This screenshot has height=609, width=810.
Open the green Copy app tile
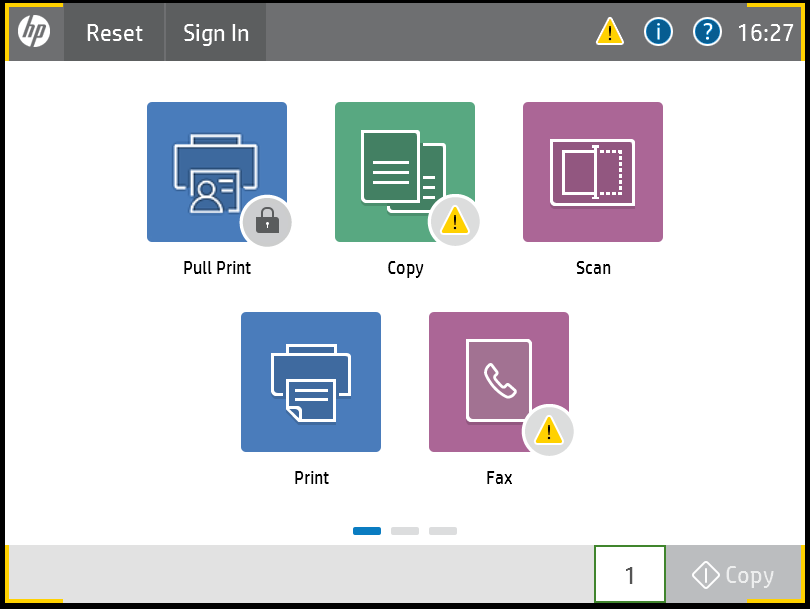(x=404, y=171)
